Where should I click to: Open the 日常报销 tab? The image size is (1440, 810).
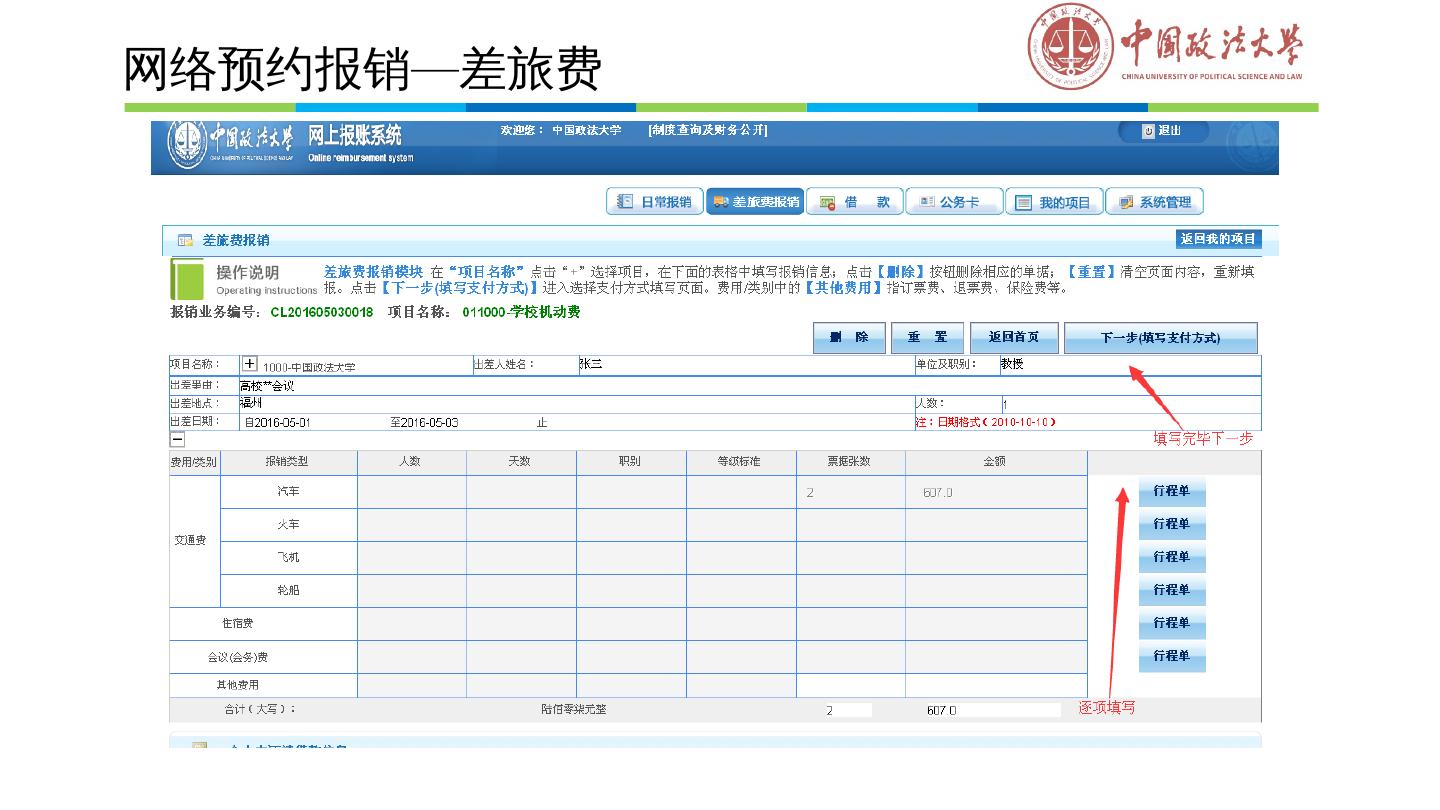[654, 202]
